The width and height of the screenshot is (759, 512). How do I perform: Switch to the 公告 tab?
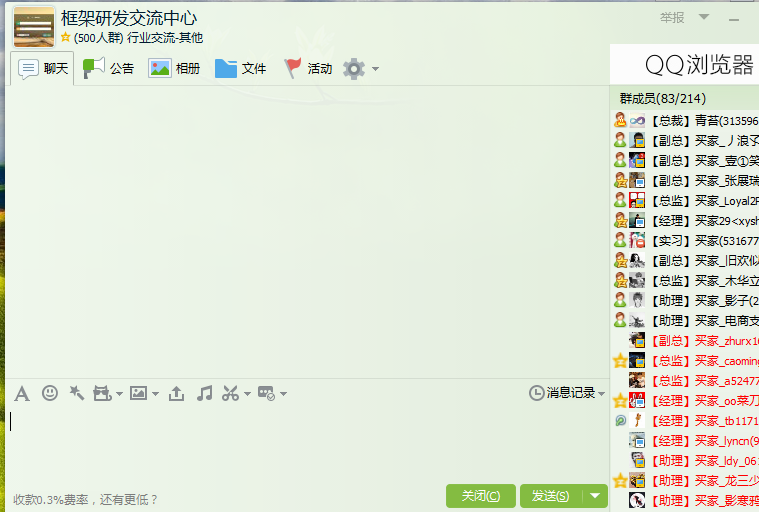108,68
